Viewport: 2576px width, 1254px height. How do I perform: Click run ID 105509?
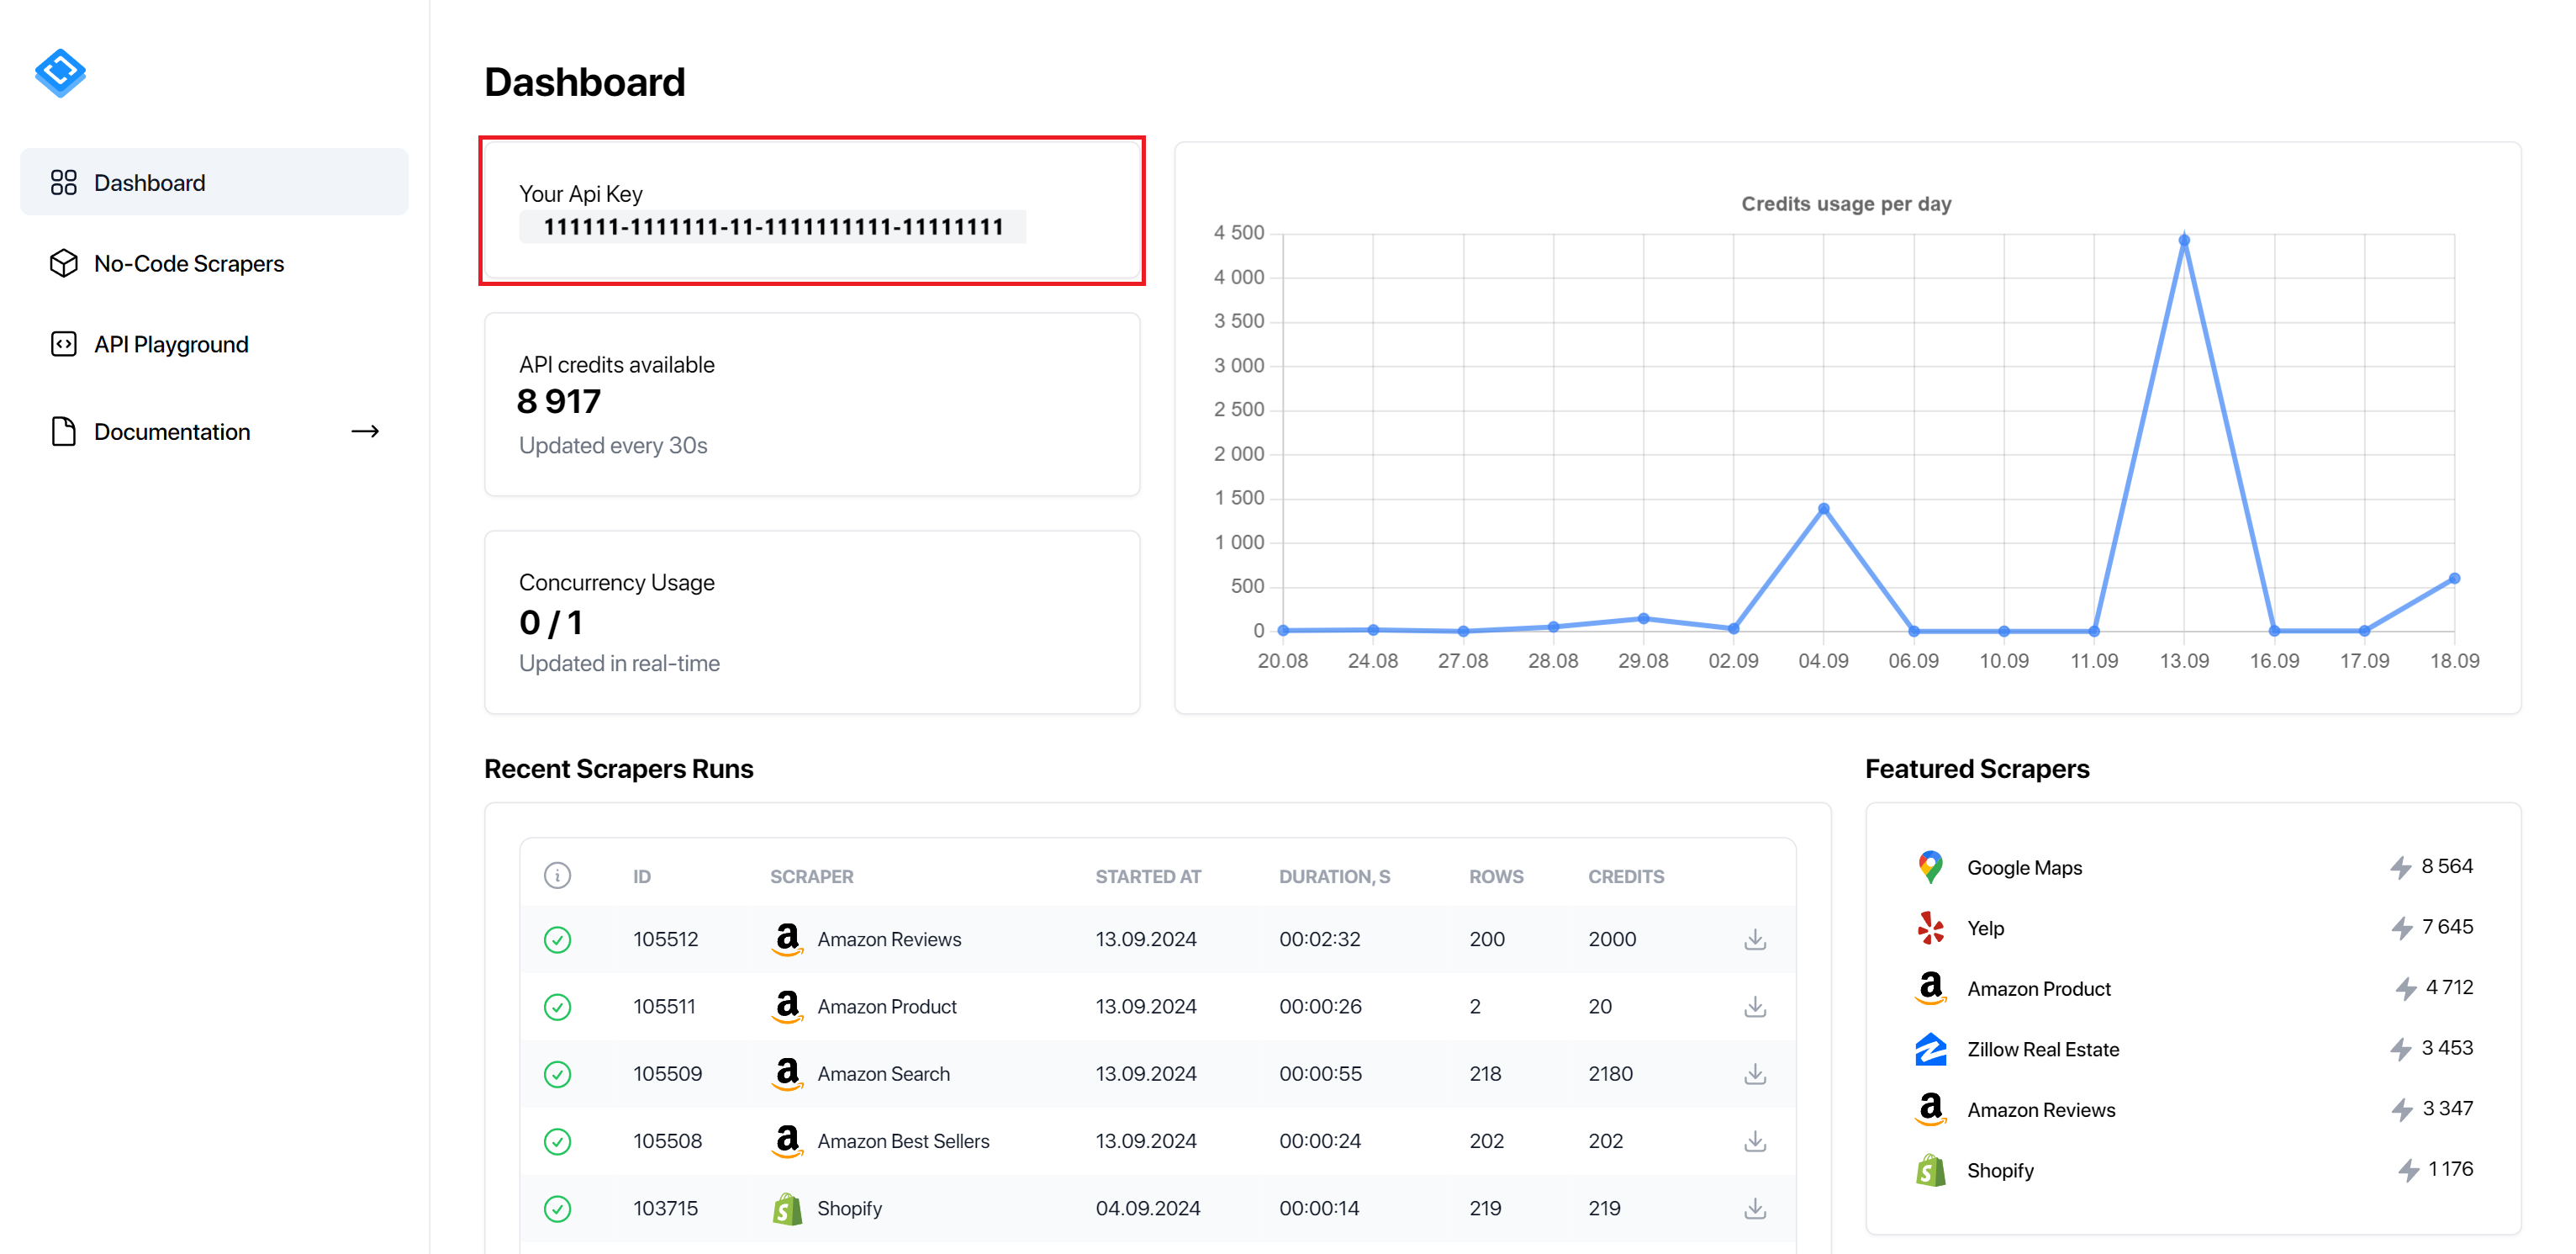point(667,1073)
